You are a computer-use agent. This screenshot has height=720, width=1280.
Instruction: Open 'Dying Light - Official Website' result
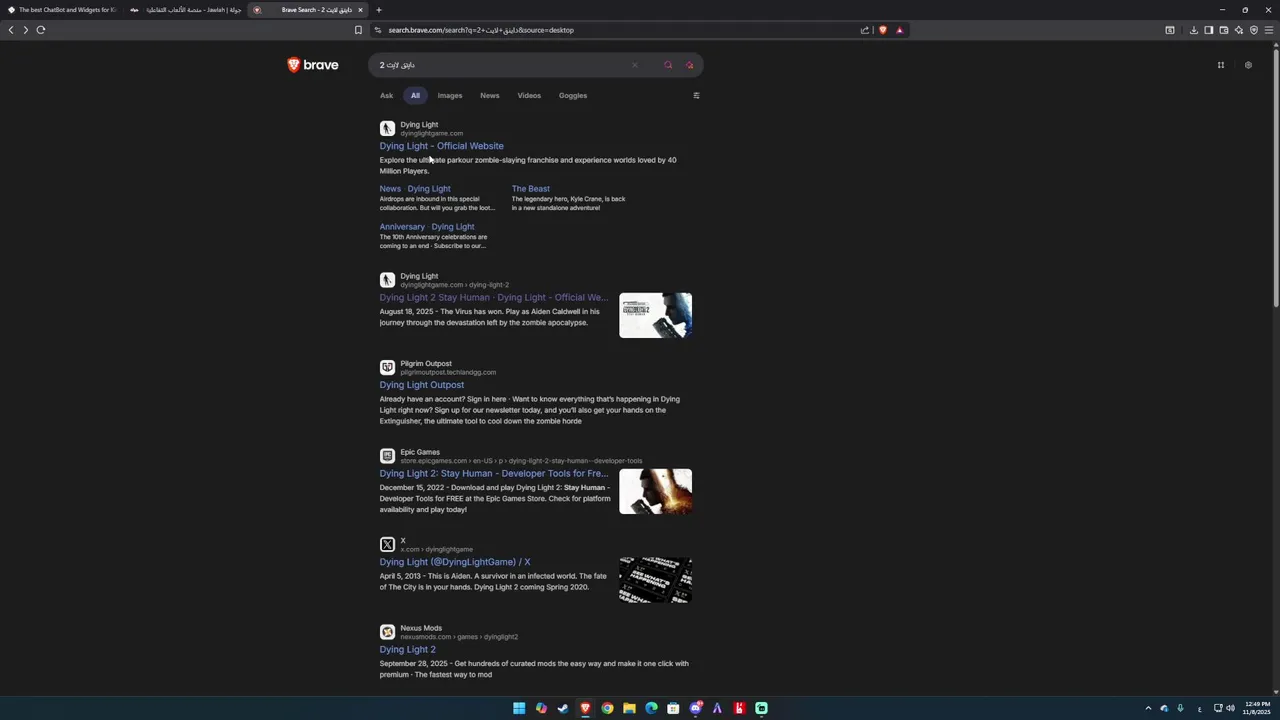coord(441,146)
